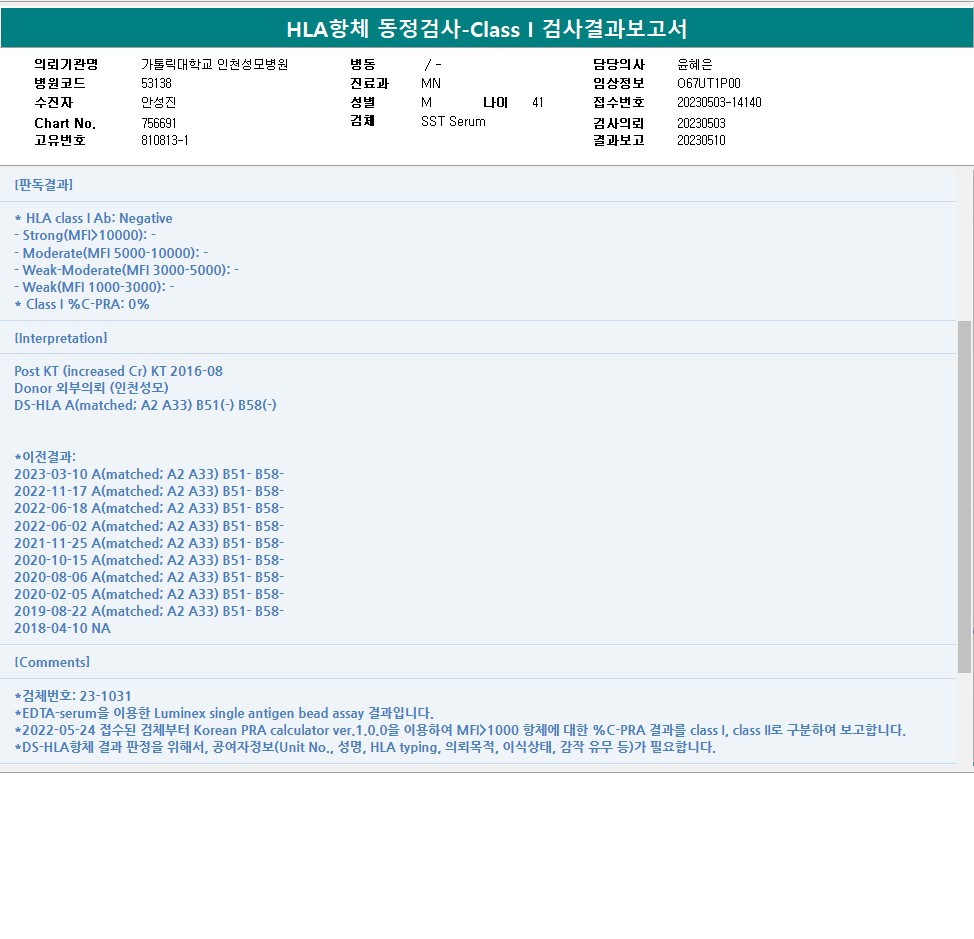Click the '2018-04-10 NA' result line
974x939 pixels.
click(62, 628)
